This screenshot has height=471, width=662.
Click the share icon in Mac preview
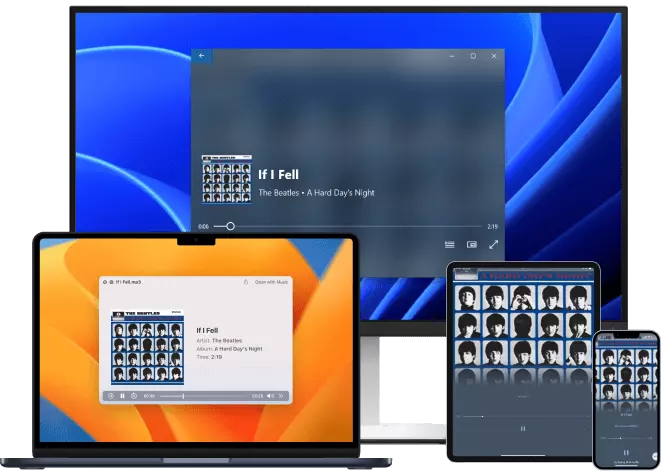tap(246, 282)
